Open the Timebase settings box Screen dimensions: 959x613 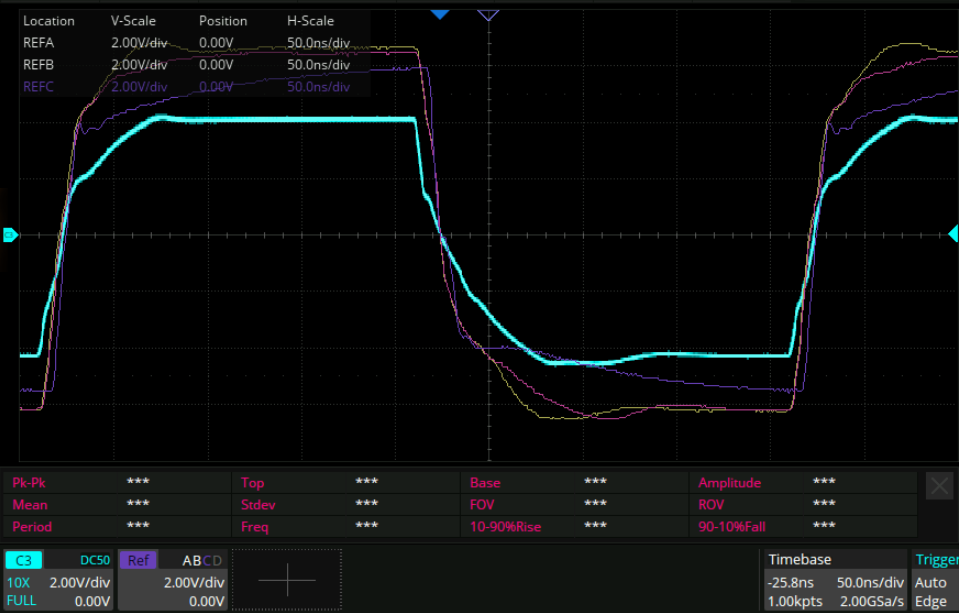832,580
